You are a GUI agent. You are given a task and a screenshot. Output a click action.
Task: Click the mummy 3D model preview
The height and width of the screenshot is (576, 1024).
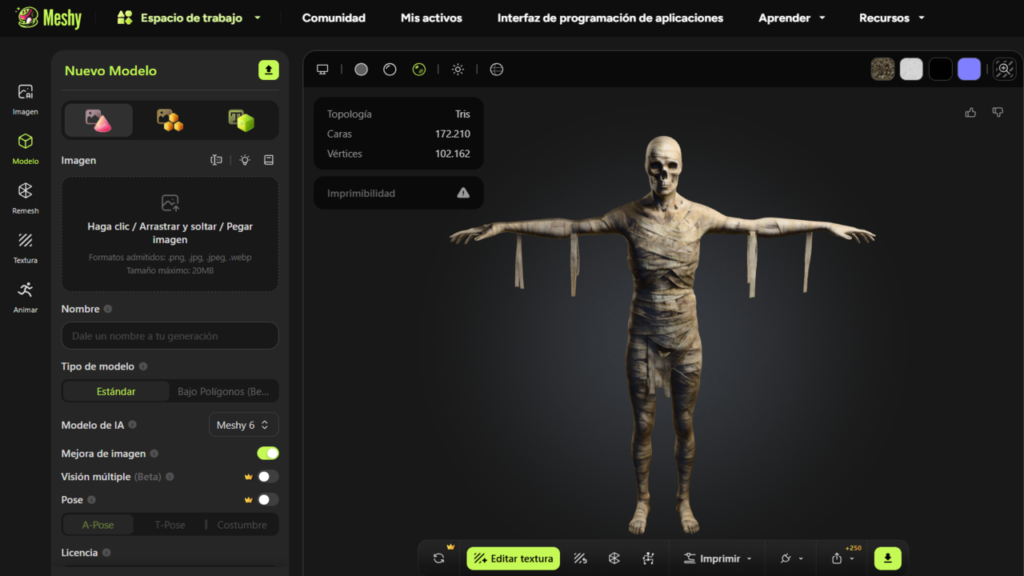point(662,333)
